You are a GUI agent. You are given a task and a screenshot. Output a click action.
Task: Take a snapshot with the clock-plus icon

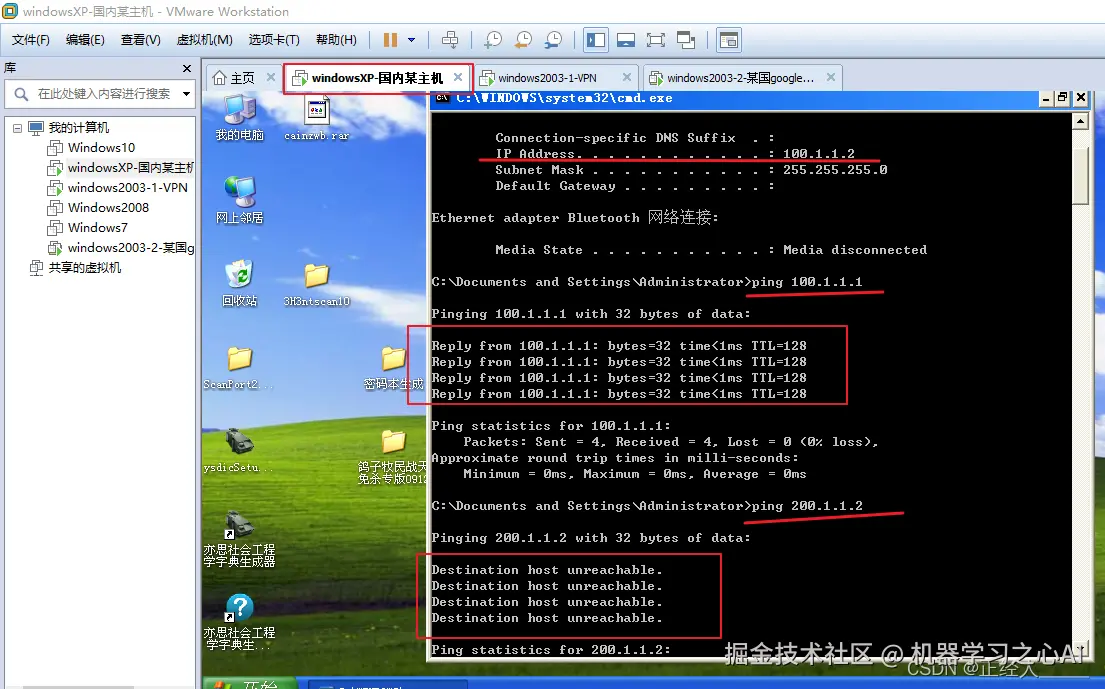tap(493, 40)
